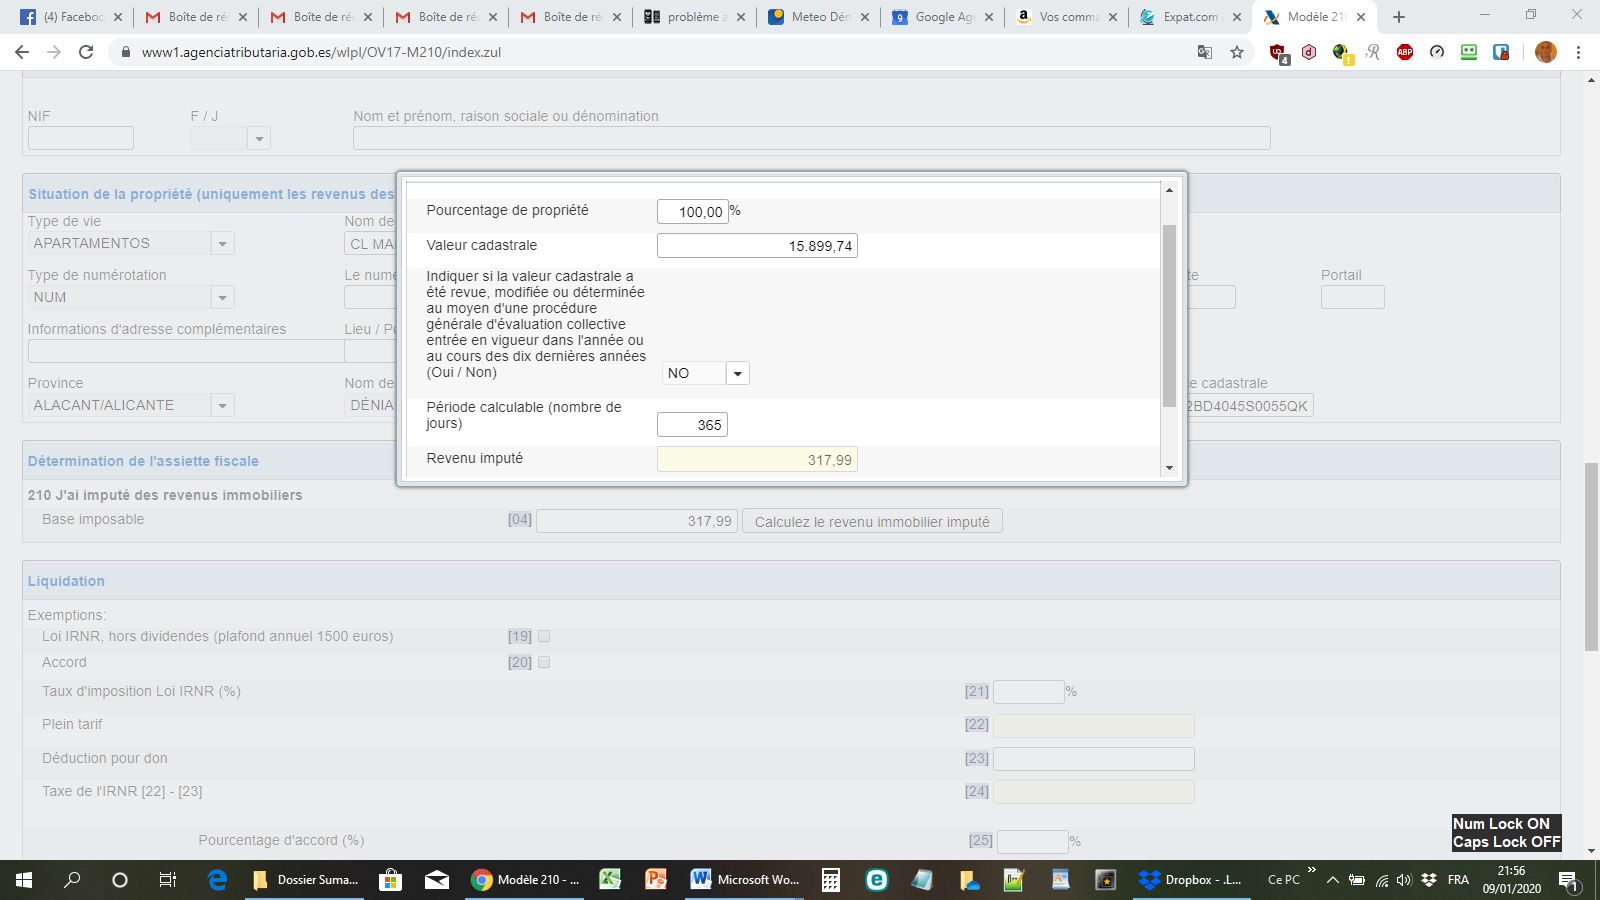Click the popup's vertical scrollbar thumb

pos(1169,315)
